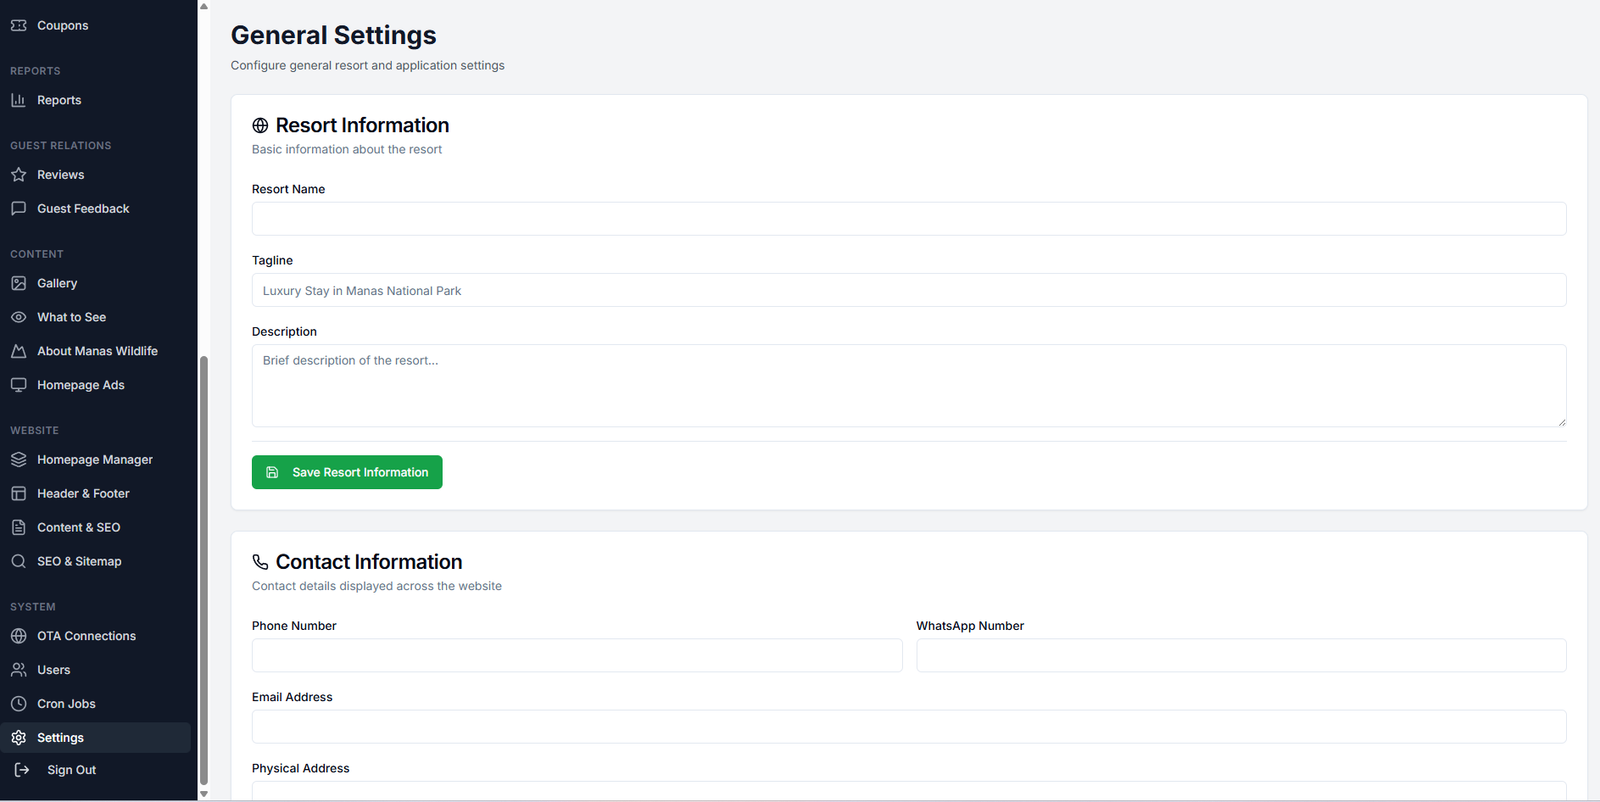Focus the Resort Name text field
The width and height of the screenshot is (1600, 802).
pos(908,219)
